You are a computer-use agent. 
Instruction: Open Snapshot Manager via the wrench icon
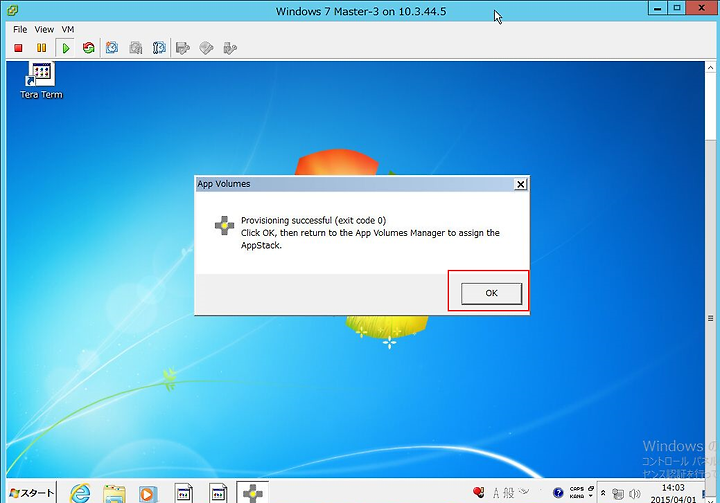coord(159,48)
